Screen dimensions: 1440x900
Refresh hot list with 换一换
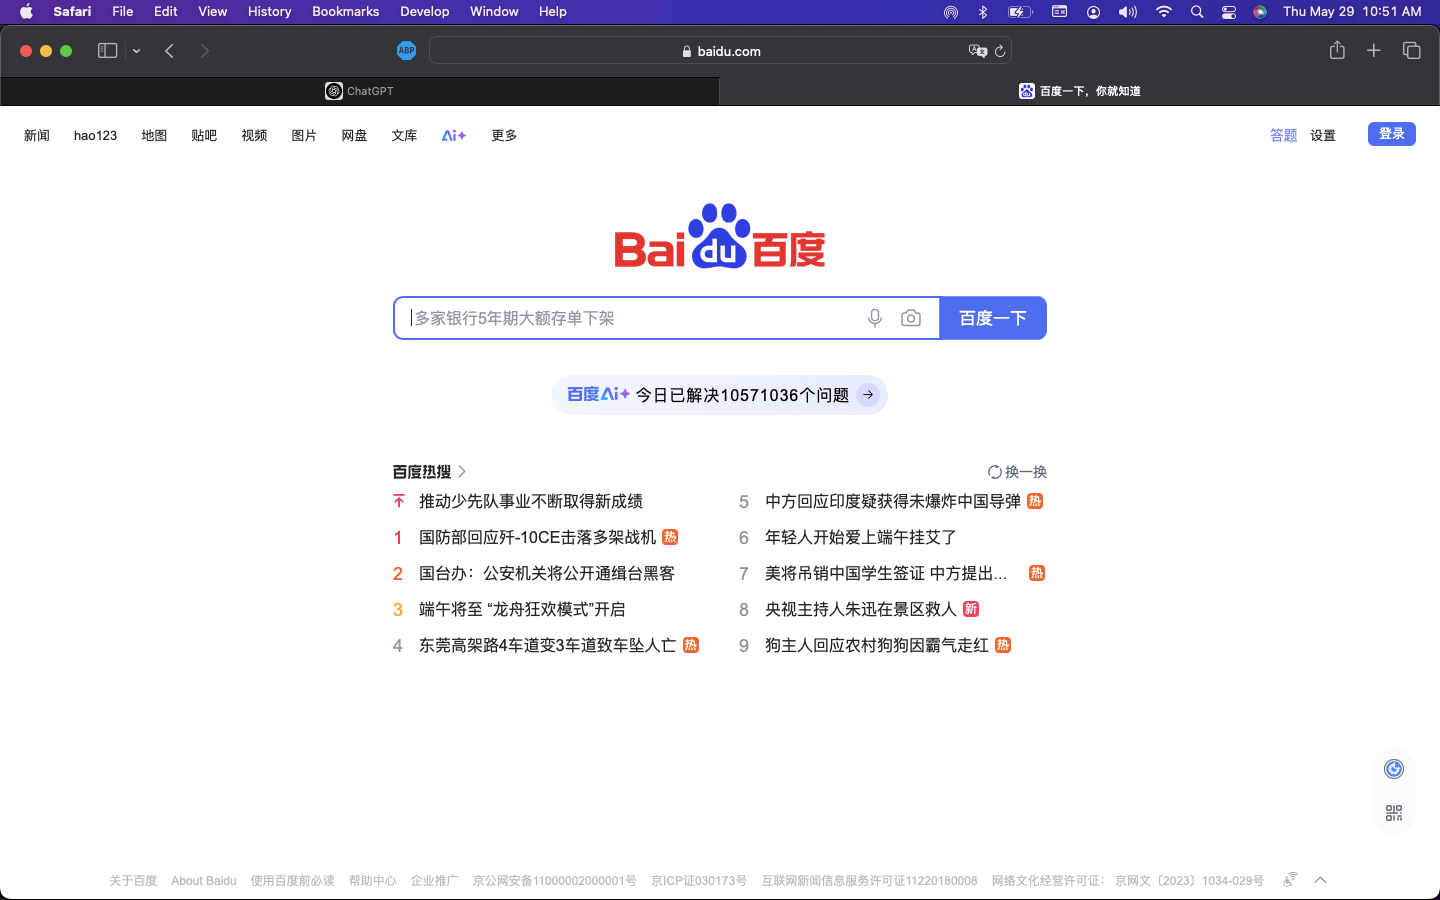[1017, 472]
